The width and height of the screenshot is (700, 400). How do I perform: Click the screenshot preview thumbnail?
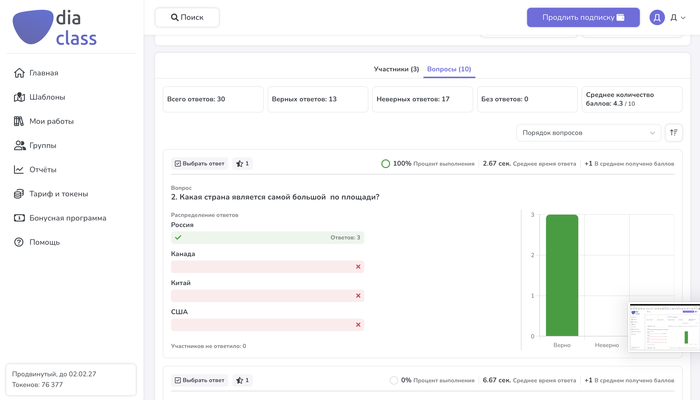[664, 327]
